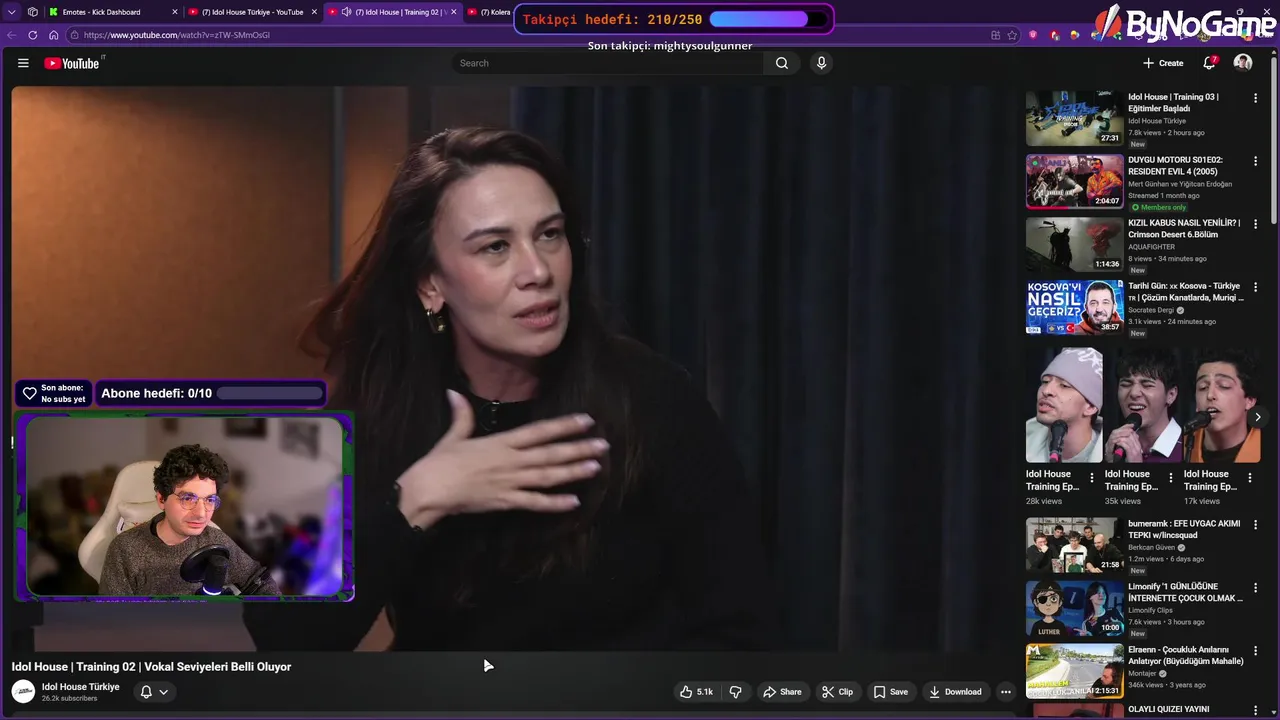Screen dimensions: 1280x720
Task: Open options for Elraenn video
Action: click(1255, 650)
